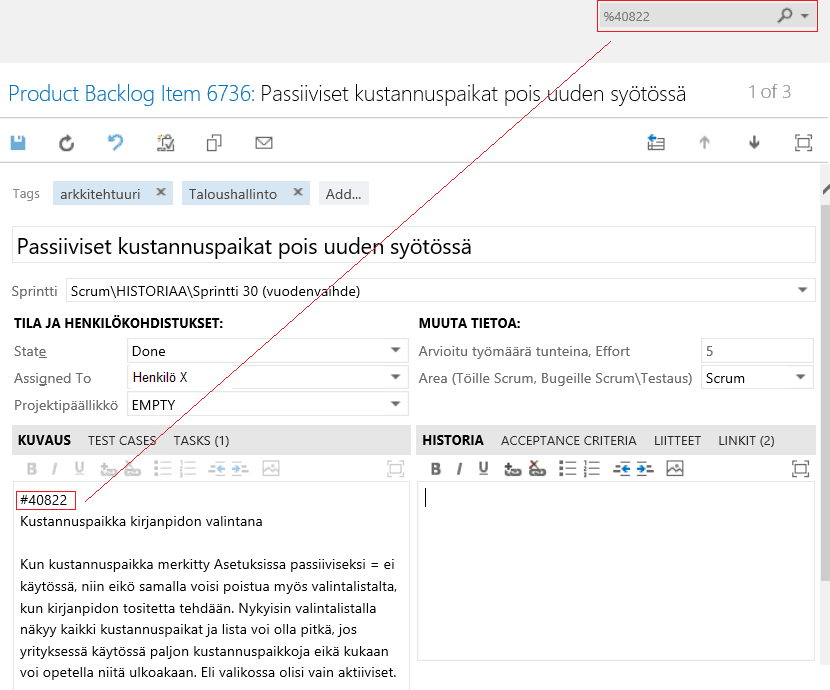Switch to the LIITTEET tab
The height and width of the screenshot is (690, 830).
coord(677,440)
